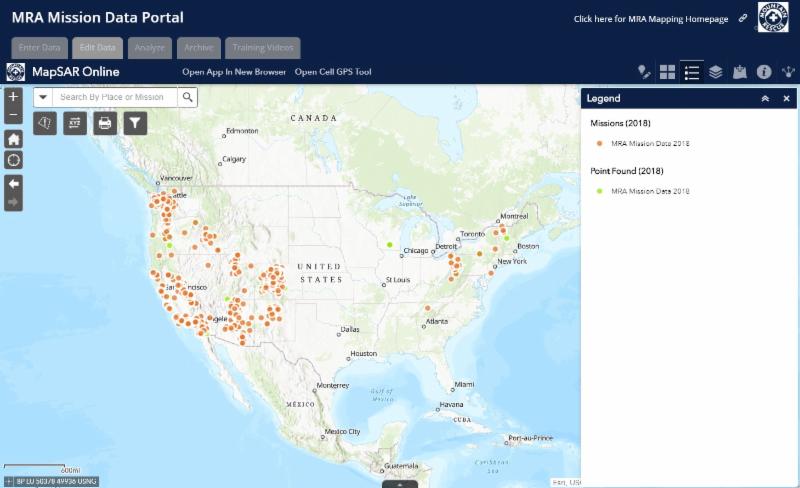Click green Point Found (2018) legend symbol
Viewport: 800px width, 488px height.
[x=599, y=191]
